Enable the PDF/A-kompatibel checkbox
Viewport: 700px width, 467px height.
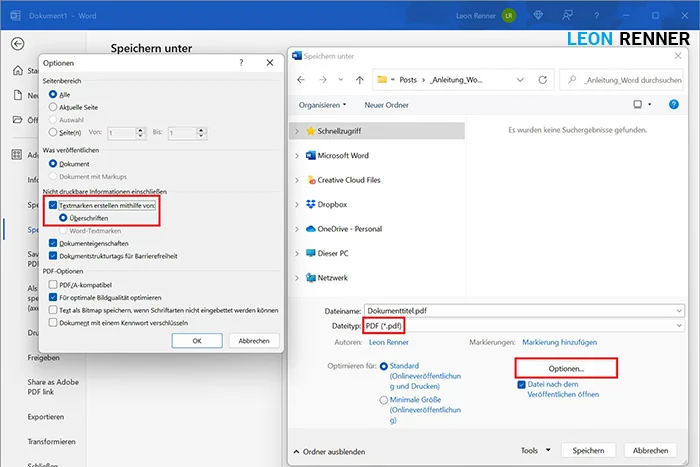click(x=53, y=284)
